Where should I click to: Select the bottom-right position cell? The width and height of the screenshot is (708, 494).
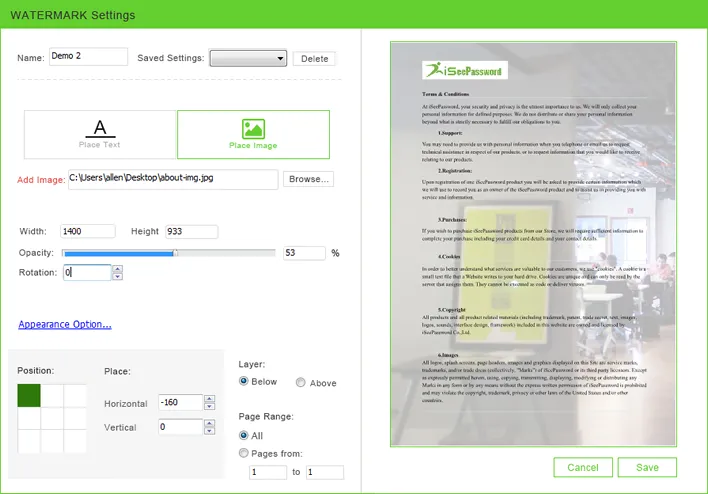(75, 441)
